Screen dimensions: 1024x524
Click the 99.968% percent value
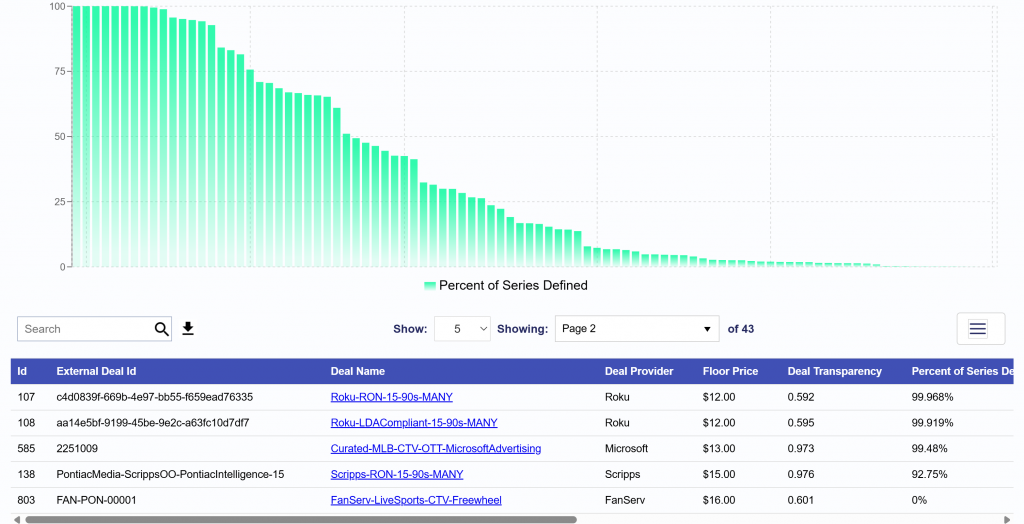tap(932, 397)
